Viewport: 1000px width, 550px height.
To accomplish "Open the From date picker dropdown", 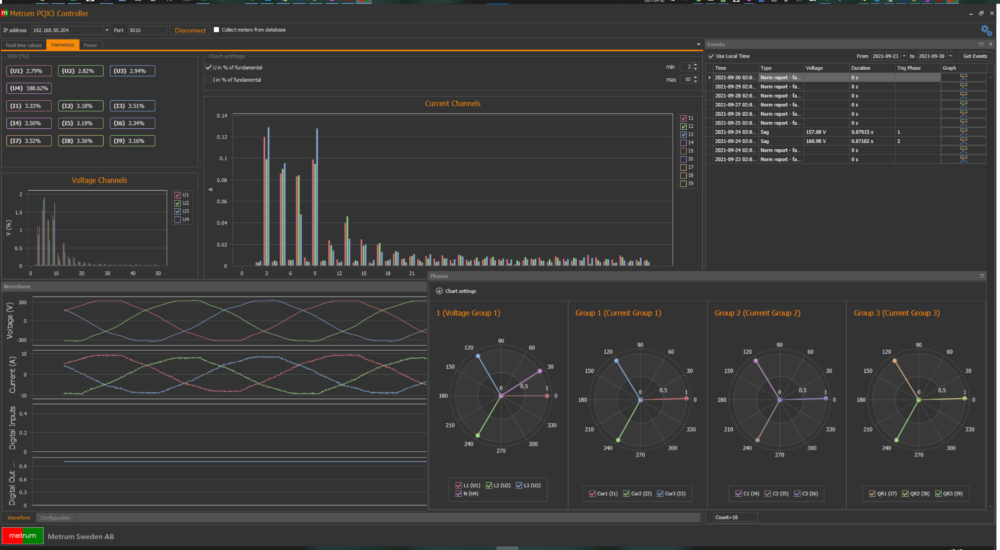I will click(x=904, y=56).
